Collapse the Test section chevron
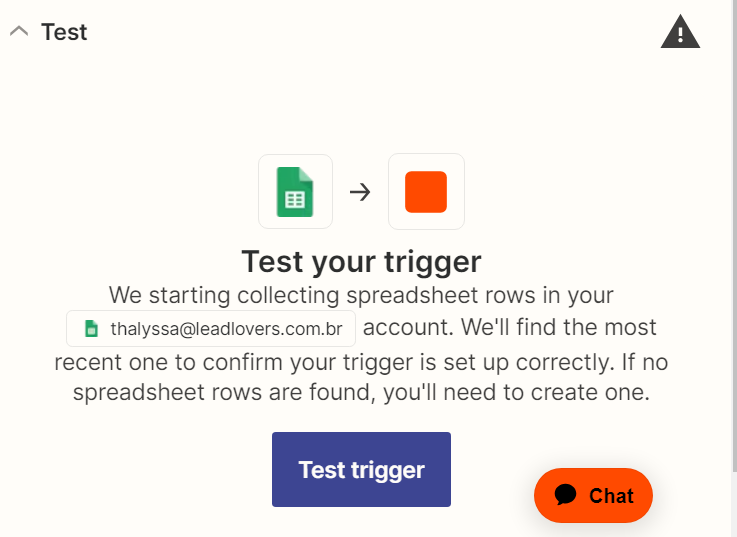The image size is (737, 537). pyautogui.click(x=18, y=31)
